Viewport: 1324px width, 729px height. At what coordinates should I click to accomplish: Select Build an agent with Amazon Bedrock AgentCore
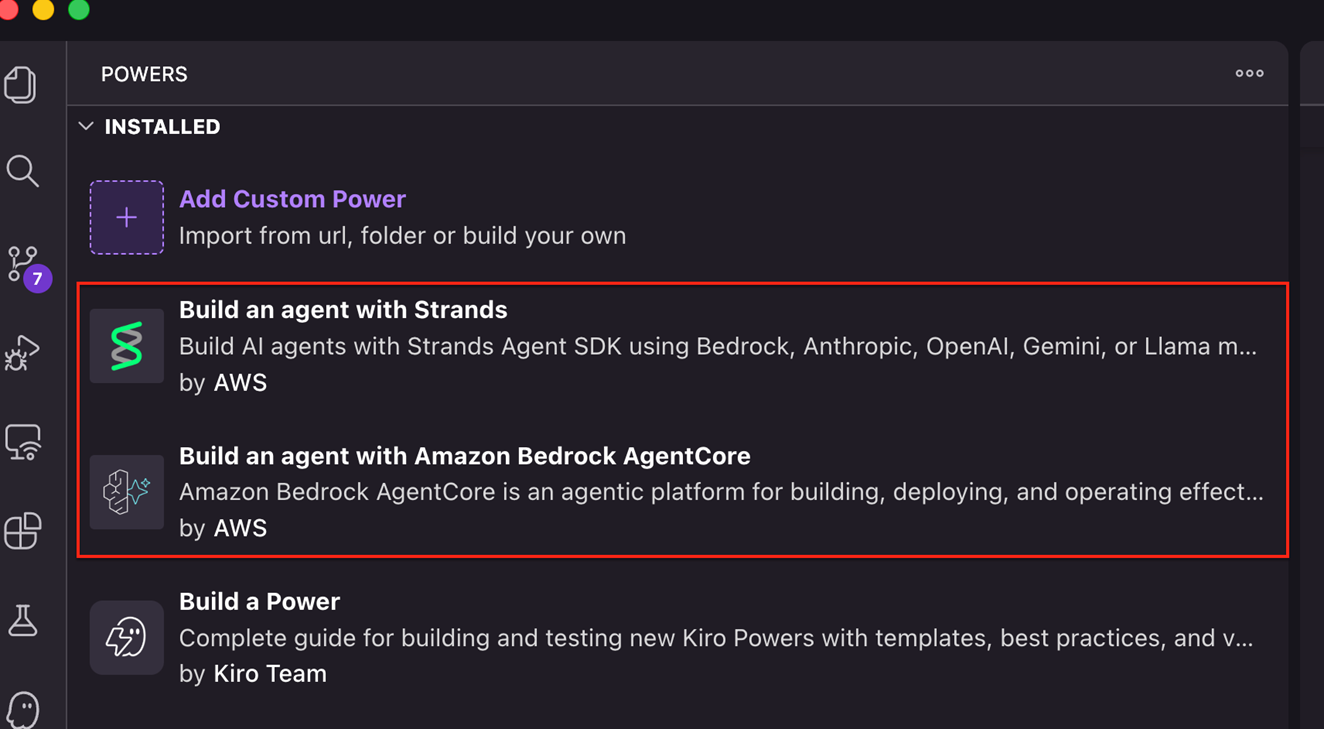coord(464,456)
